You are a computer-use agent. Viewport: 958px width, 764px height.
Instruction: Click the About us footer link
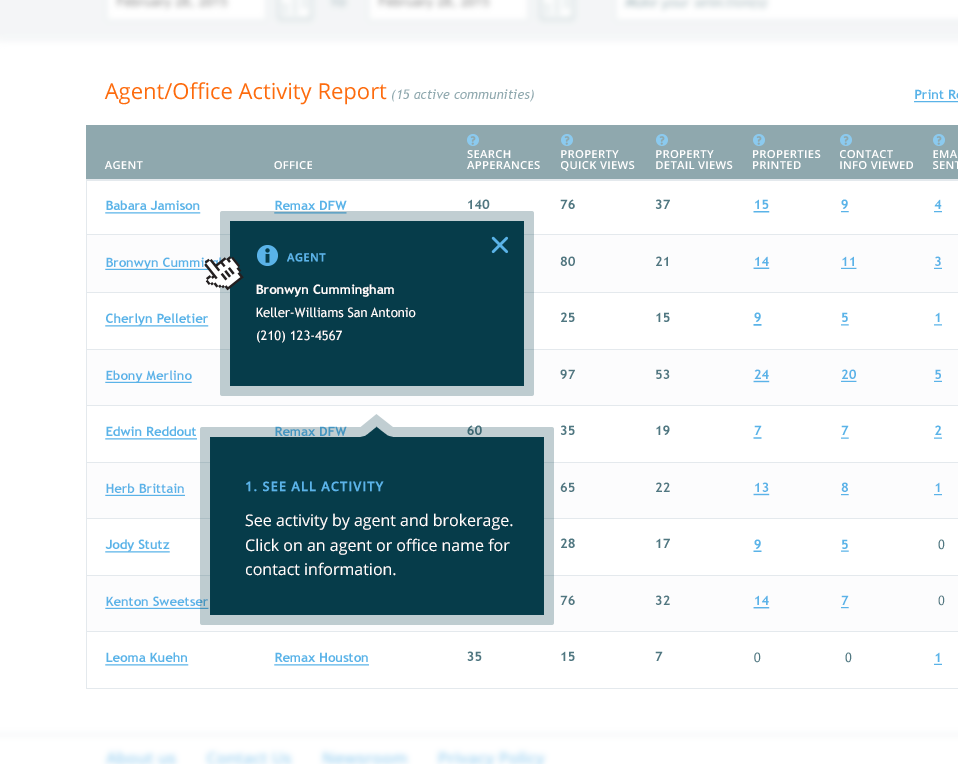pyautogui.click(x=141, y=757)
